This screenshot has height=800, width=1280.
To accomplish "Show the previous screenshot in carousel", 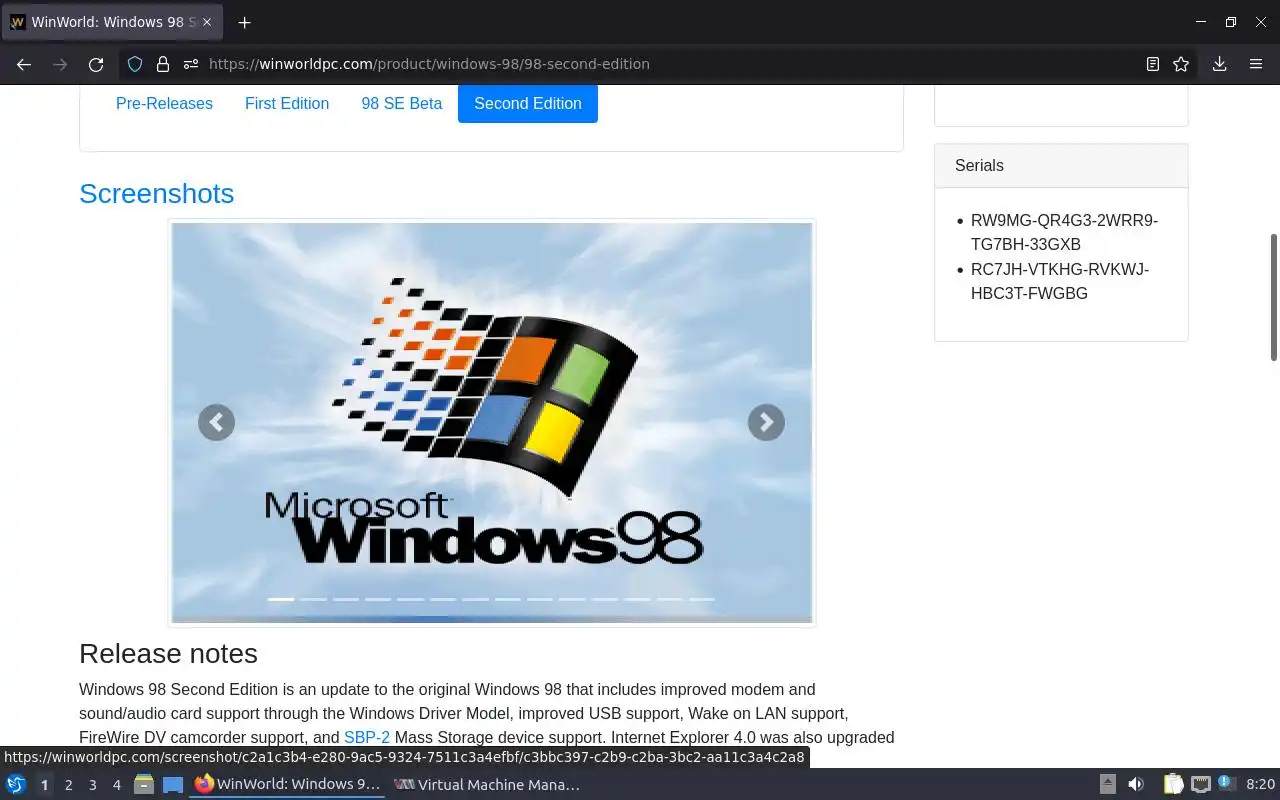I will click(216, 422).
